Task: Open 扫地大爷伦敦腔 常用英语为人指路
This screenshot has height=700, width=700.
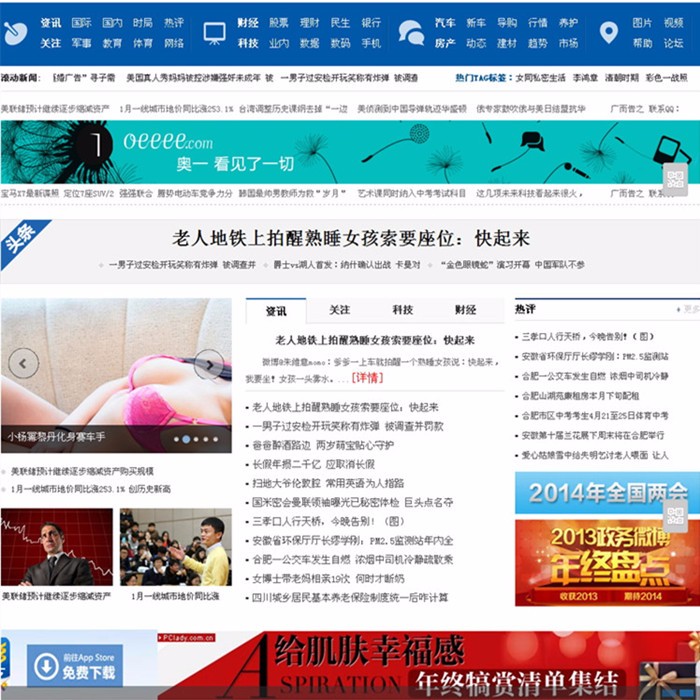Action: 328,483
